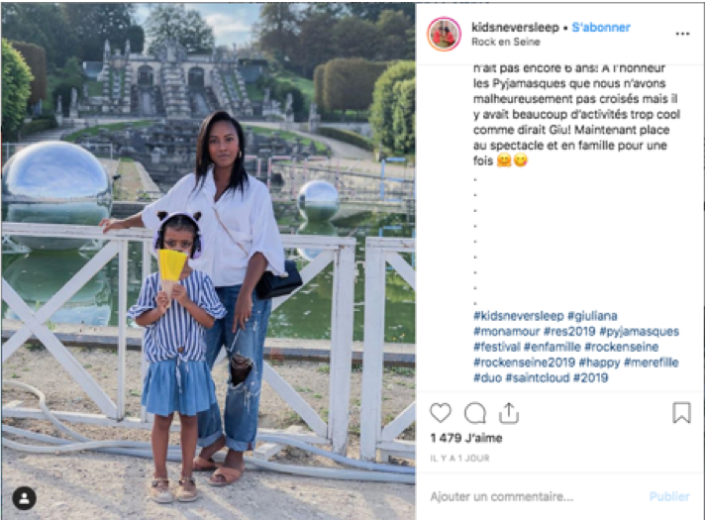The image size is (705, 520).
Task: Like the post with heart icon
Action: pos(440,413)
